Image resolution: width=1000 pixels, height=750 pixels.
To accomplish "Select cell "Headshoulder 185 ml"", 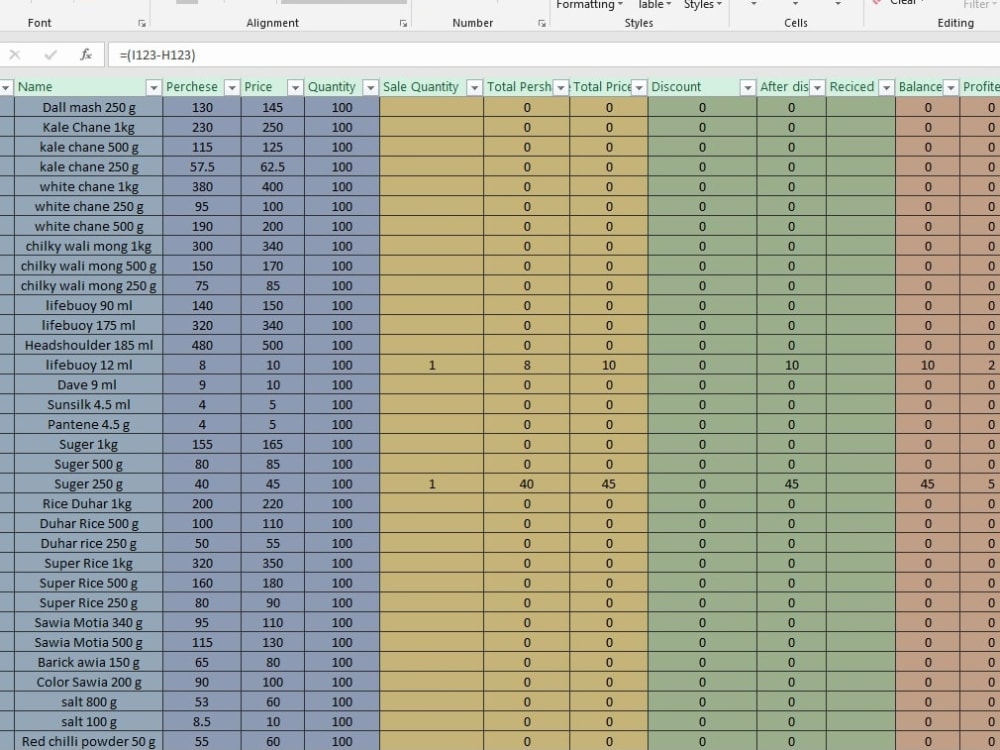I will [x=89, y=344].
